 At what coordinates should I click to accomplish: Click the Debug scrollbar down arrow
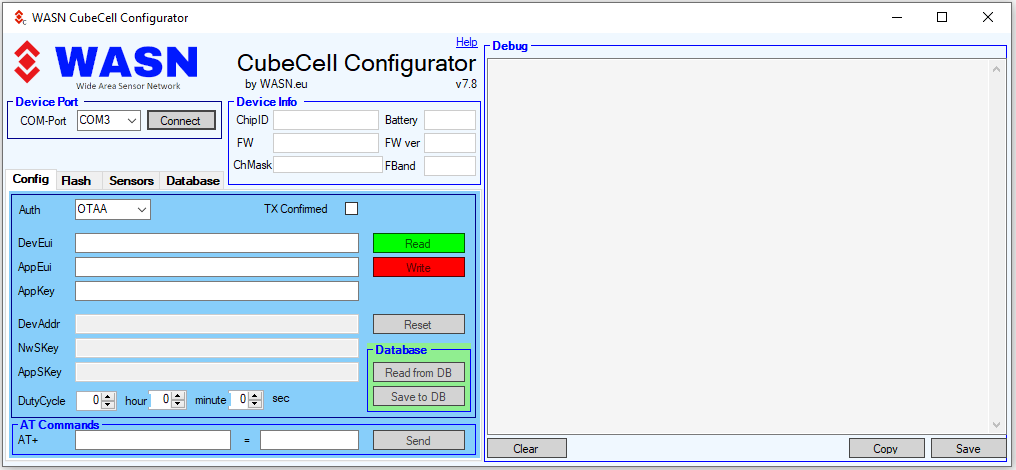(998, 425)
